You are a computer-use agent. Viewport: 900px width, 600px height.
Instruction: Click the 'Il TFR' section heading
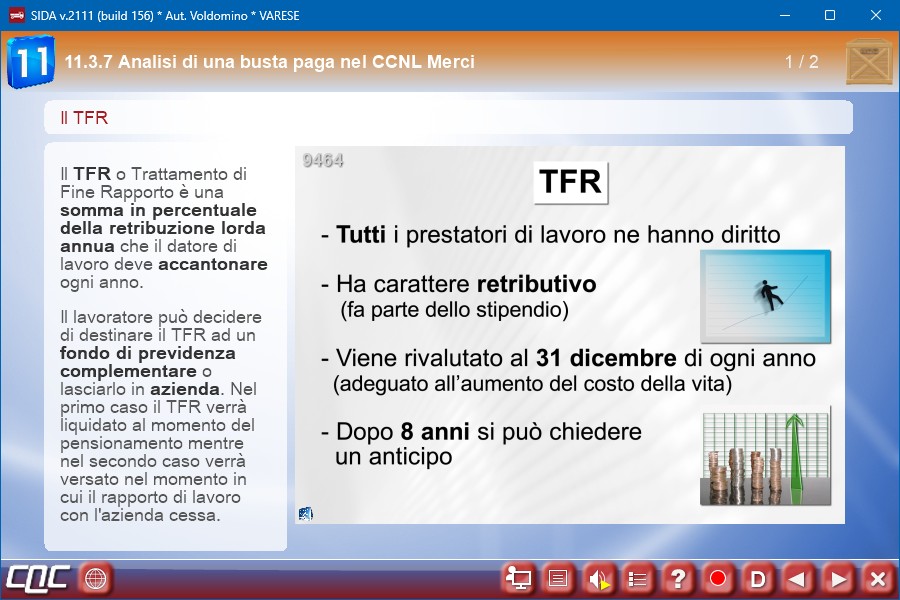click(84, 118)
